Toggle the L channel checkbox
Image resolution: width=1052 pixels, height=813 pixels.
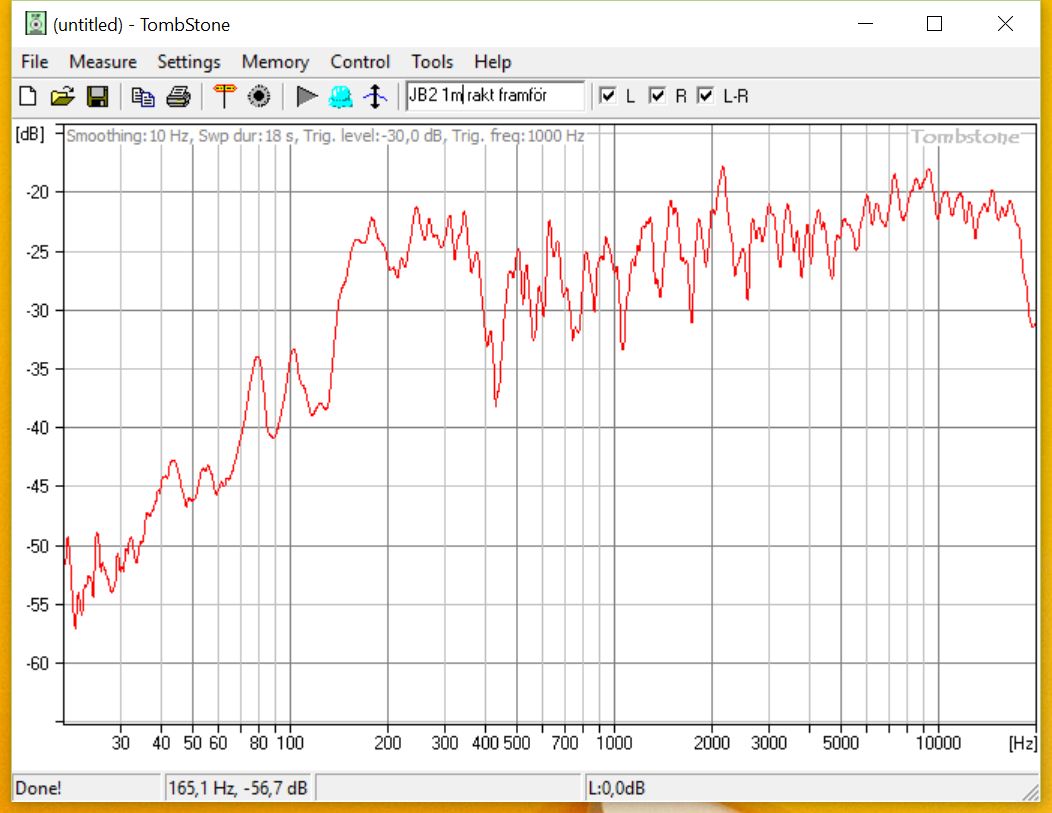point(608,95)
